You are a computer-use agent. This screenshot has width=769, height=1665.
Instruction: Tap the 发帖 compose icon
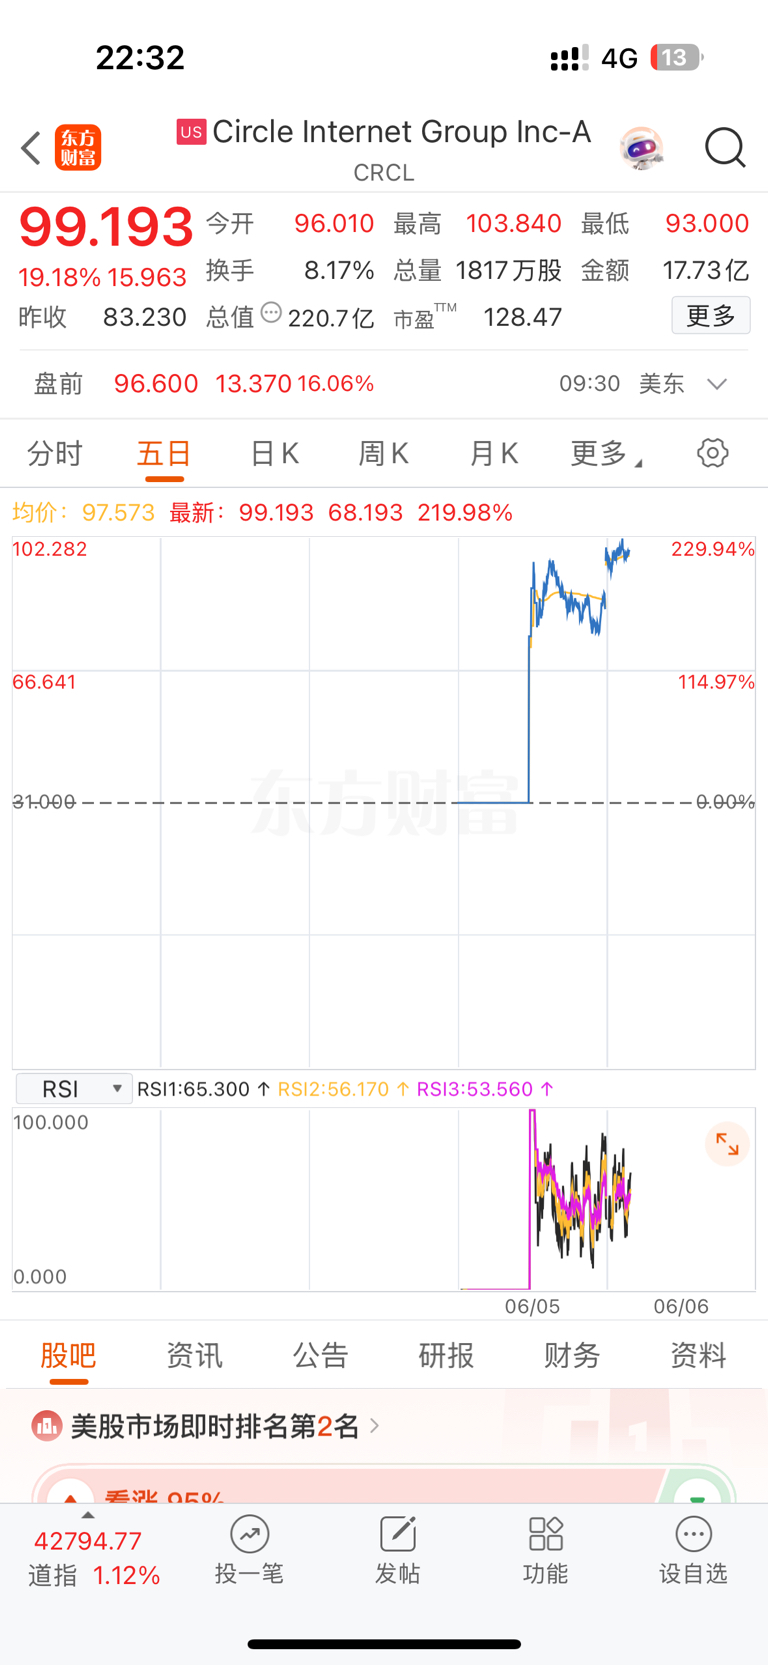397,1550
